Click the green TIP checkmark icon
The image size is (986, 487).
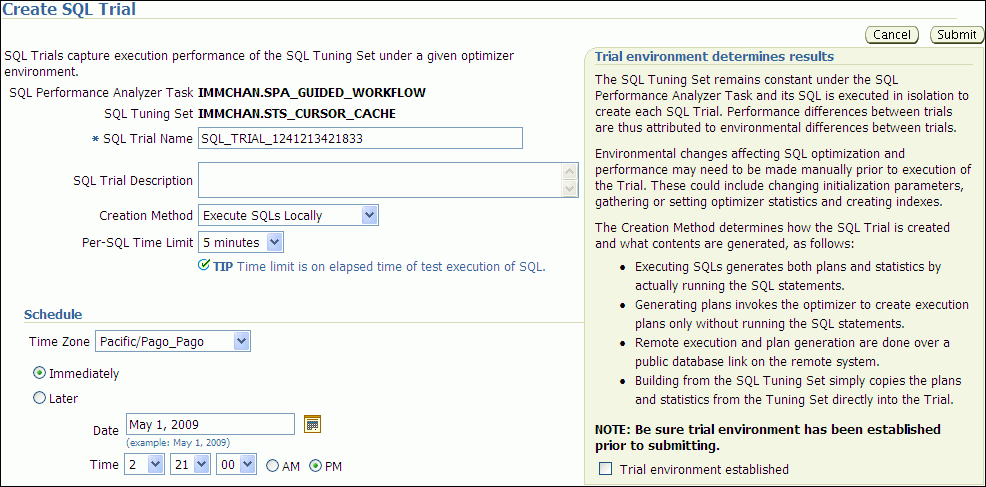click(204, 266)
